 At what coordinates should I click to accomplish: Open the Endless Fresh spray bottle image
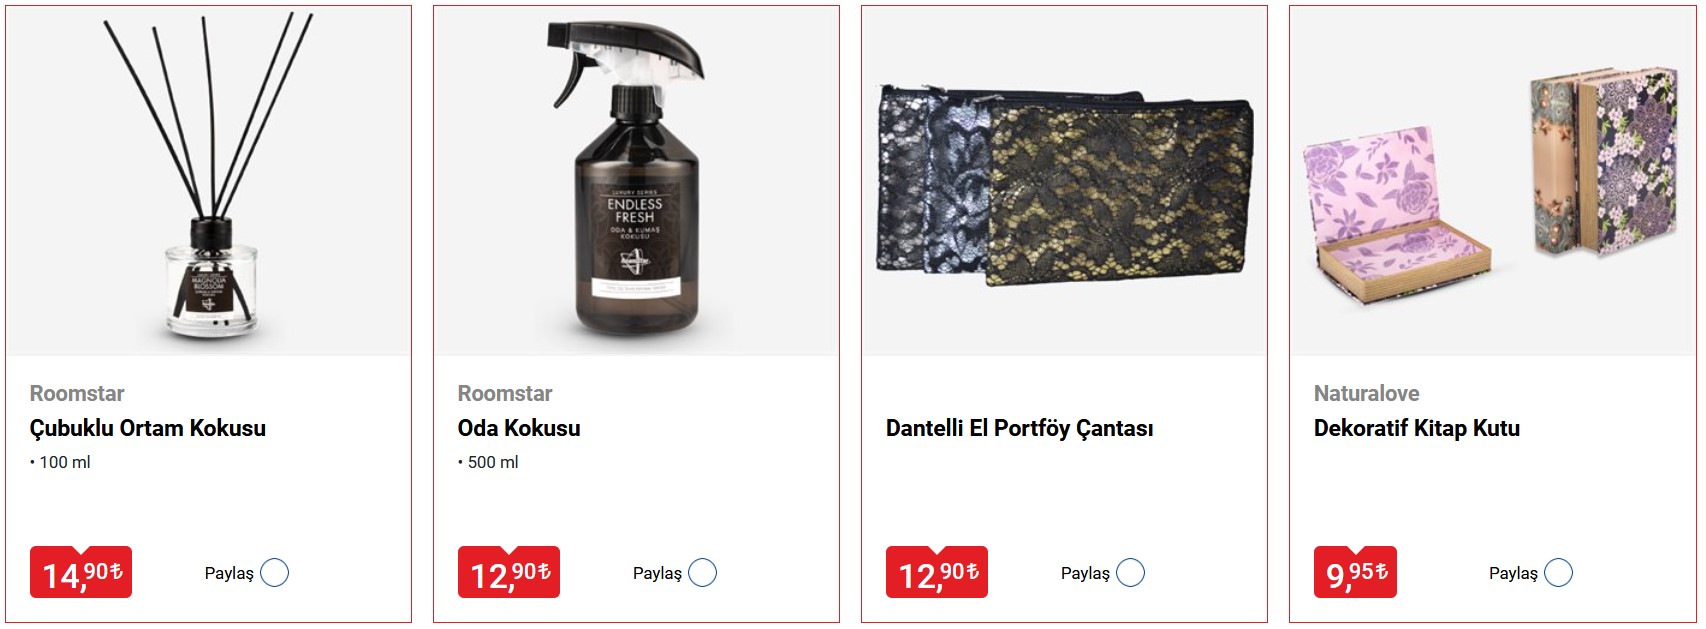tap(636, 181)
